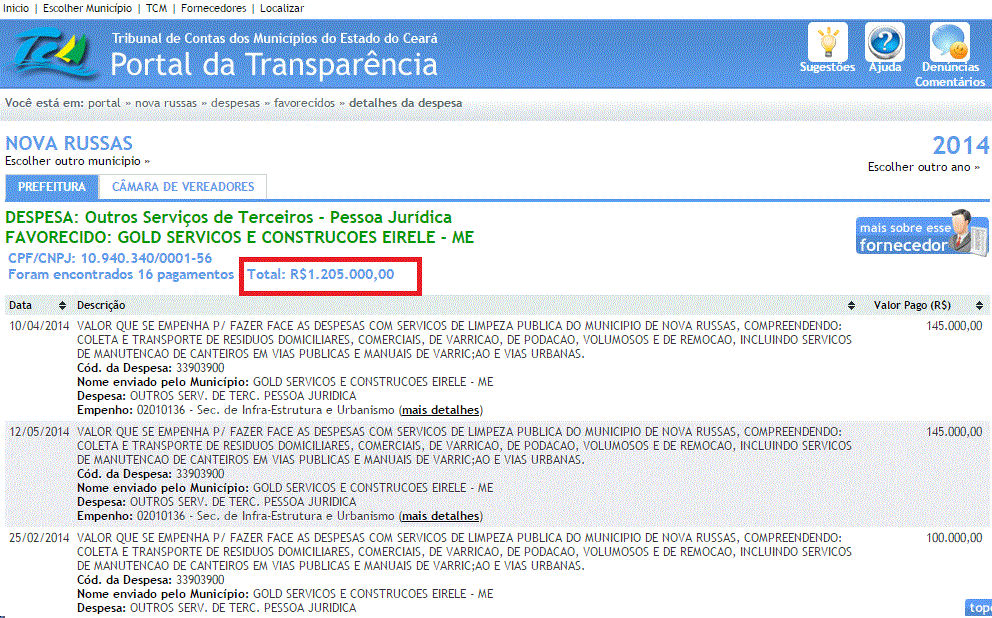Image resolution: width=992 pixels, height=618 pixels.
Task: Go to Inicio in top menu
Action: coord(16,8)
